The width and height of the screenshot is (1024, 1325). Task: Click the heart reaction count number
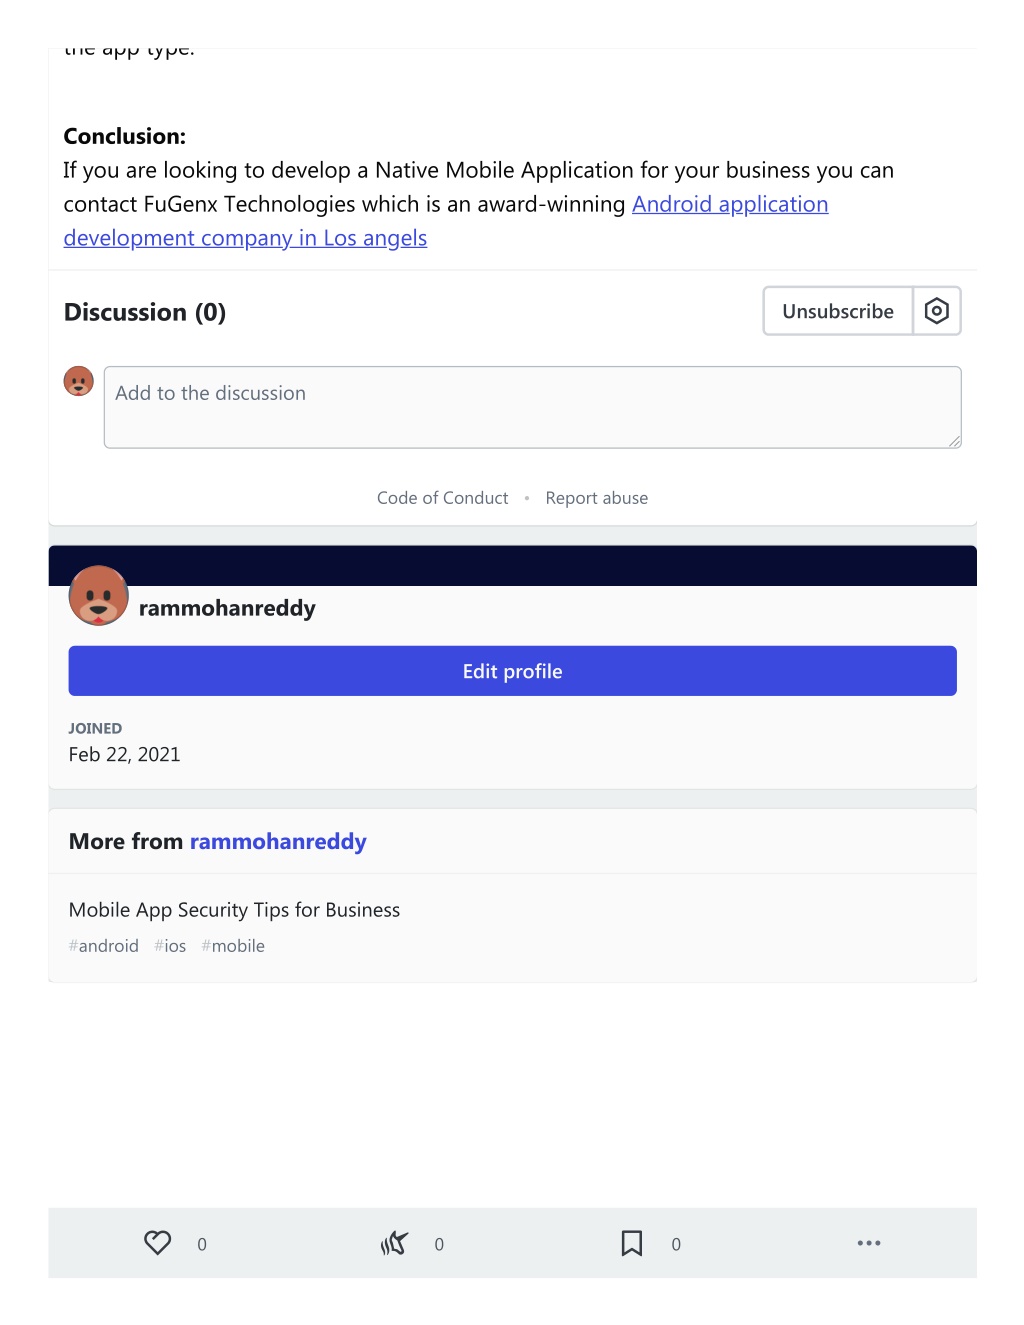(x=202, y=1244)
